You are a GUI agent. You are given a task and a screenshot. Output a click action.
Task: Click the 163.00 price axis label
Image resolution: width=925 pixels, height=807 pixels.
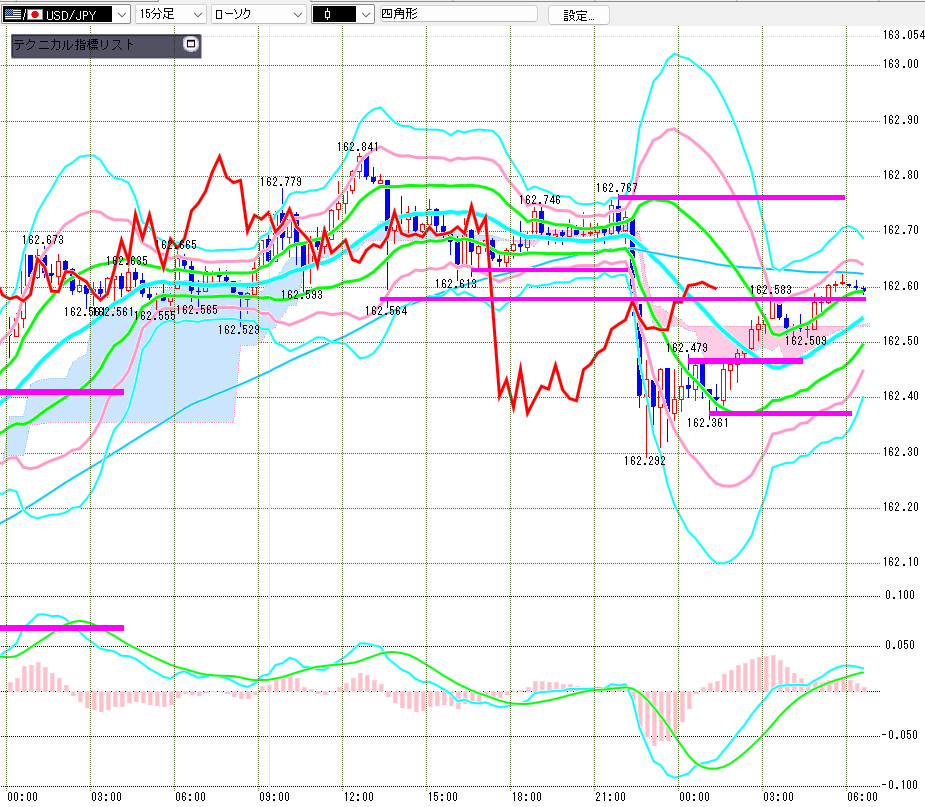click(x=900, y=64)
